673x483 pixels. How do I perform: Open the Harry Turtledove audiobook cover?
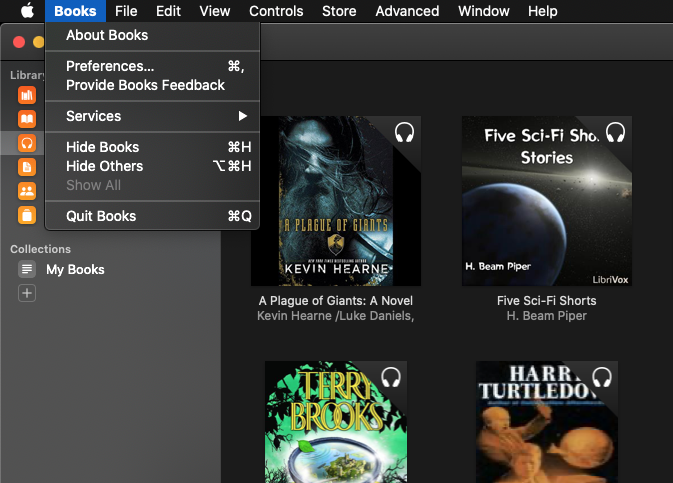(x=547, y=422)
